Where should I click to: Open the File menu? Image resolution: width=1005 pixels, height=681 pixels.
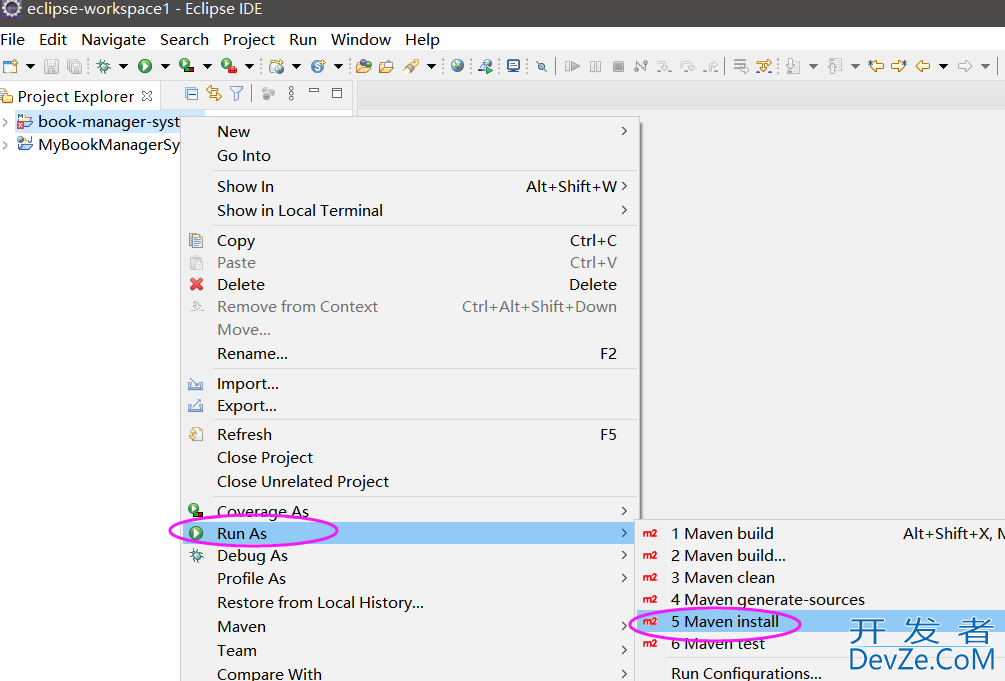tap(13, 40)
